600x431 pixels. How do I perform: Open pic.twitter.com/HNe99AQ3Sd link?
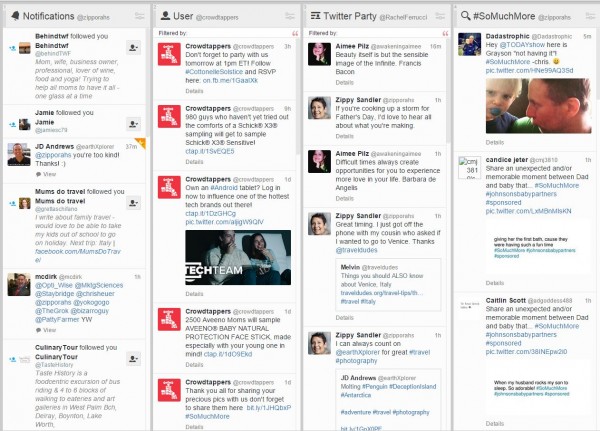(x=529, y=70)
